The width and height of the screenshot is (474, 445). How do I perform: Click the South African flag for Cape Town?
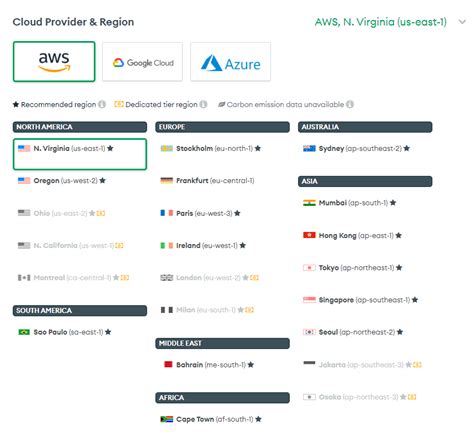[x=167, y=419]
